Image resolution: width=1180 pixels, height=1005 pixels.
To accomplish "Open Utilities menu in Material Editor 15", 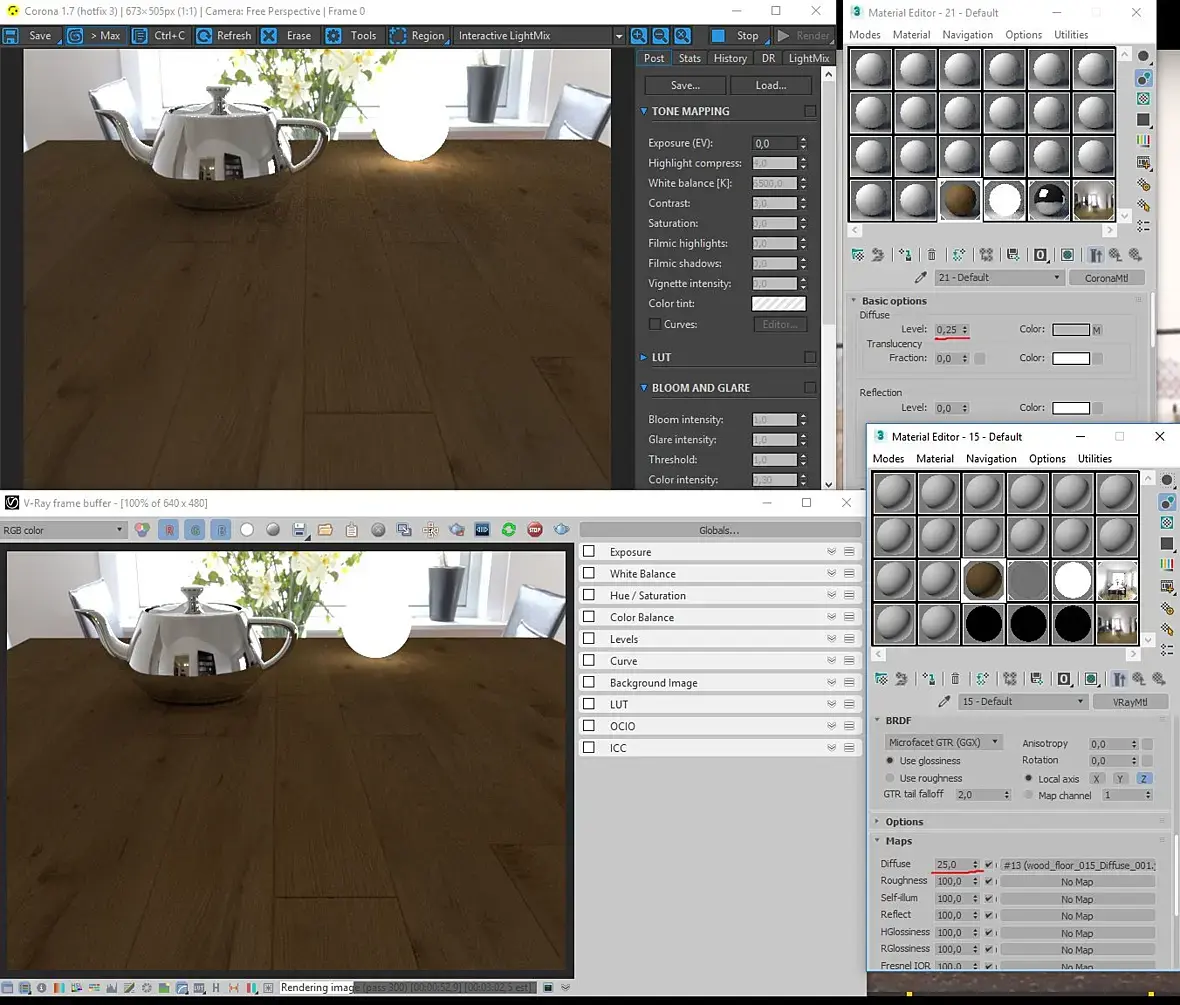I will (x=1094, y=458).
